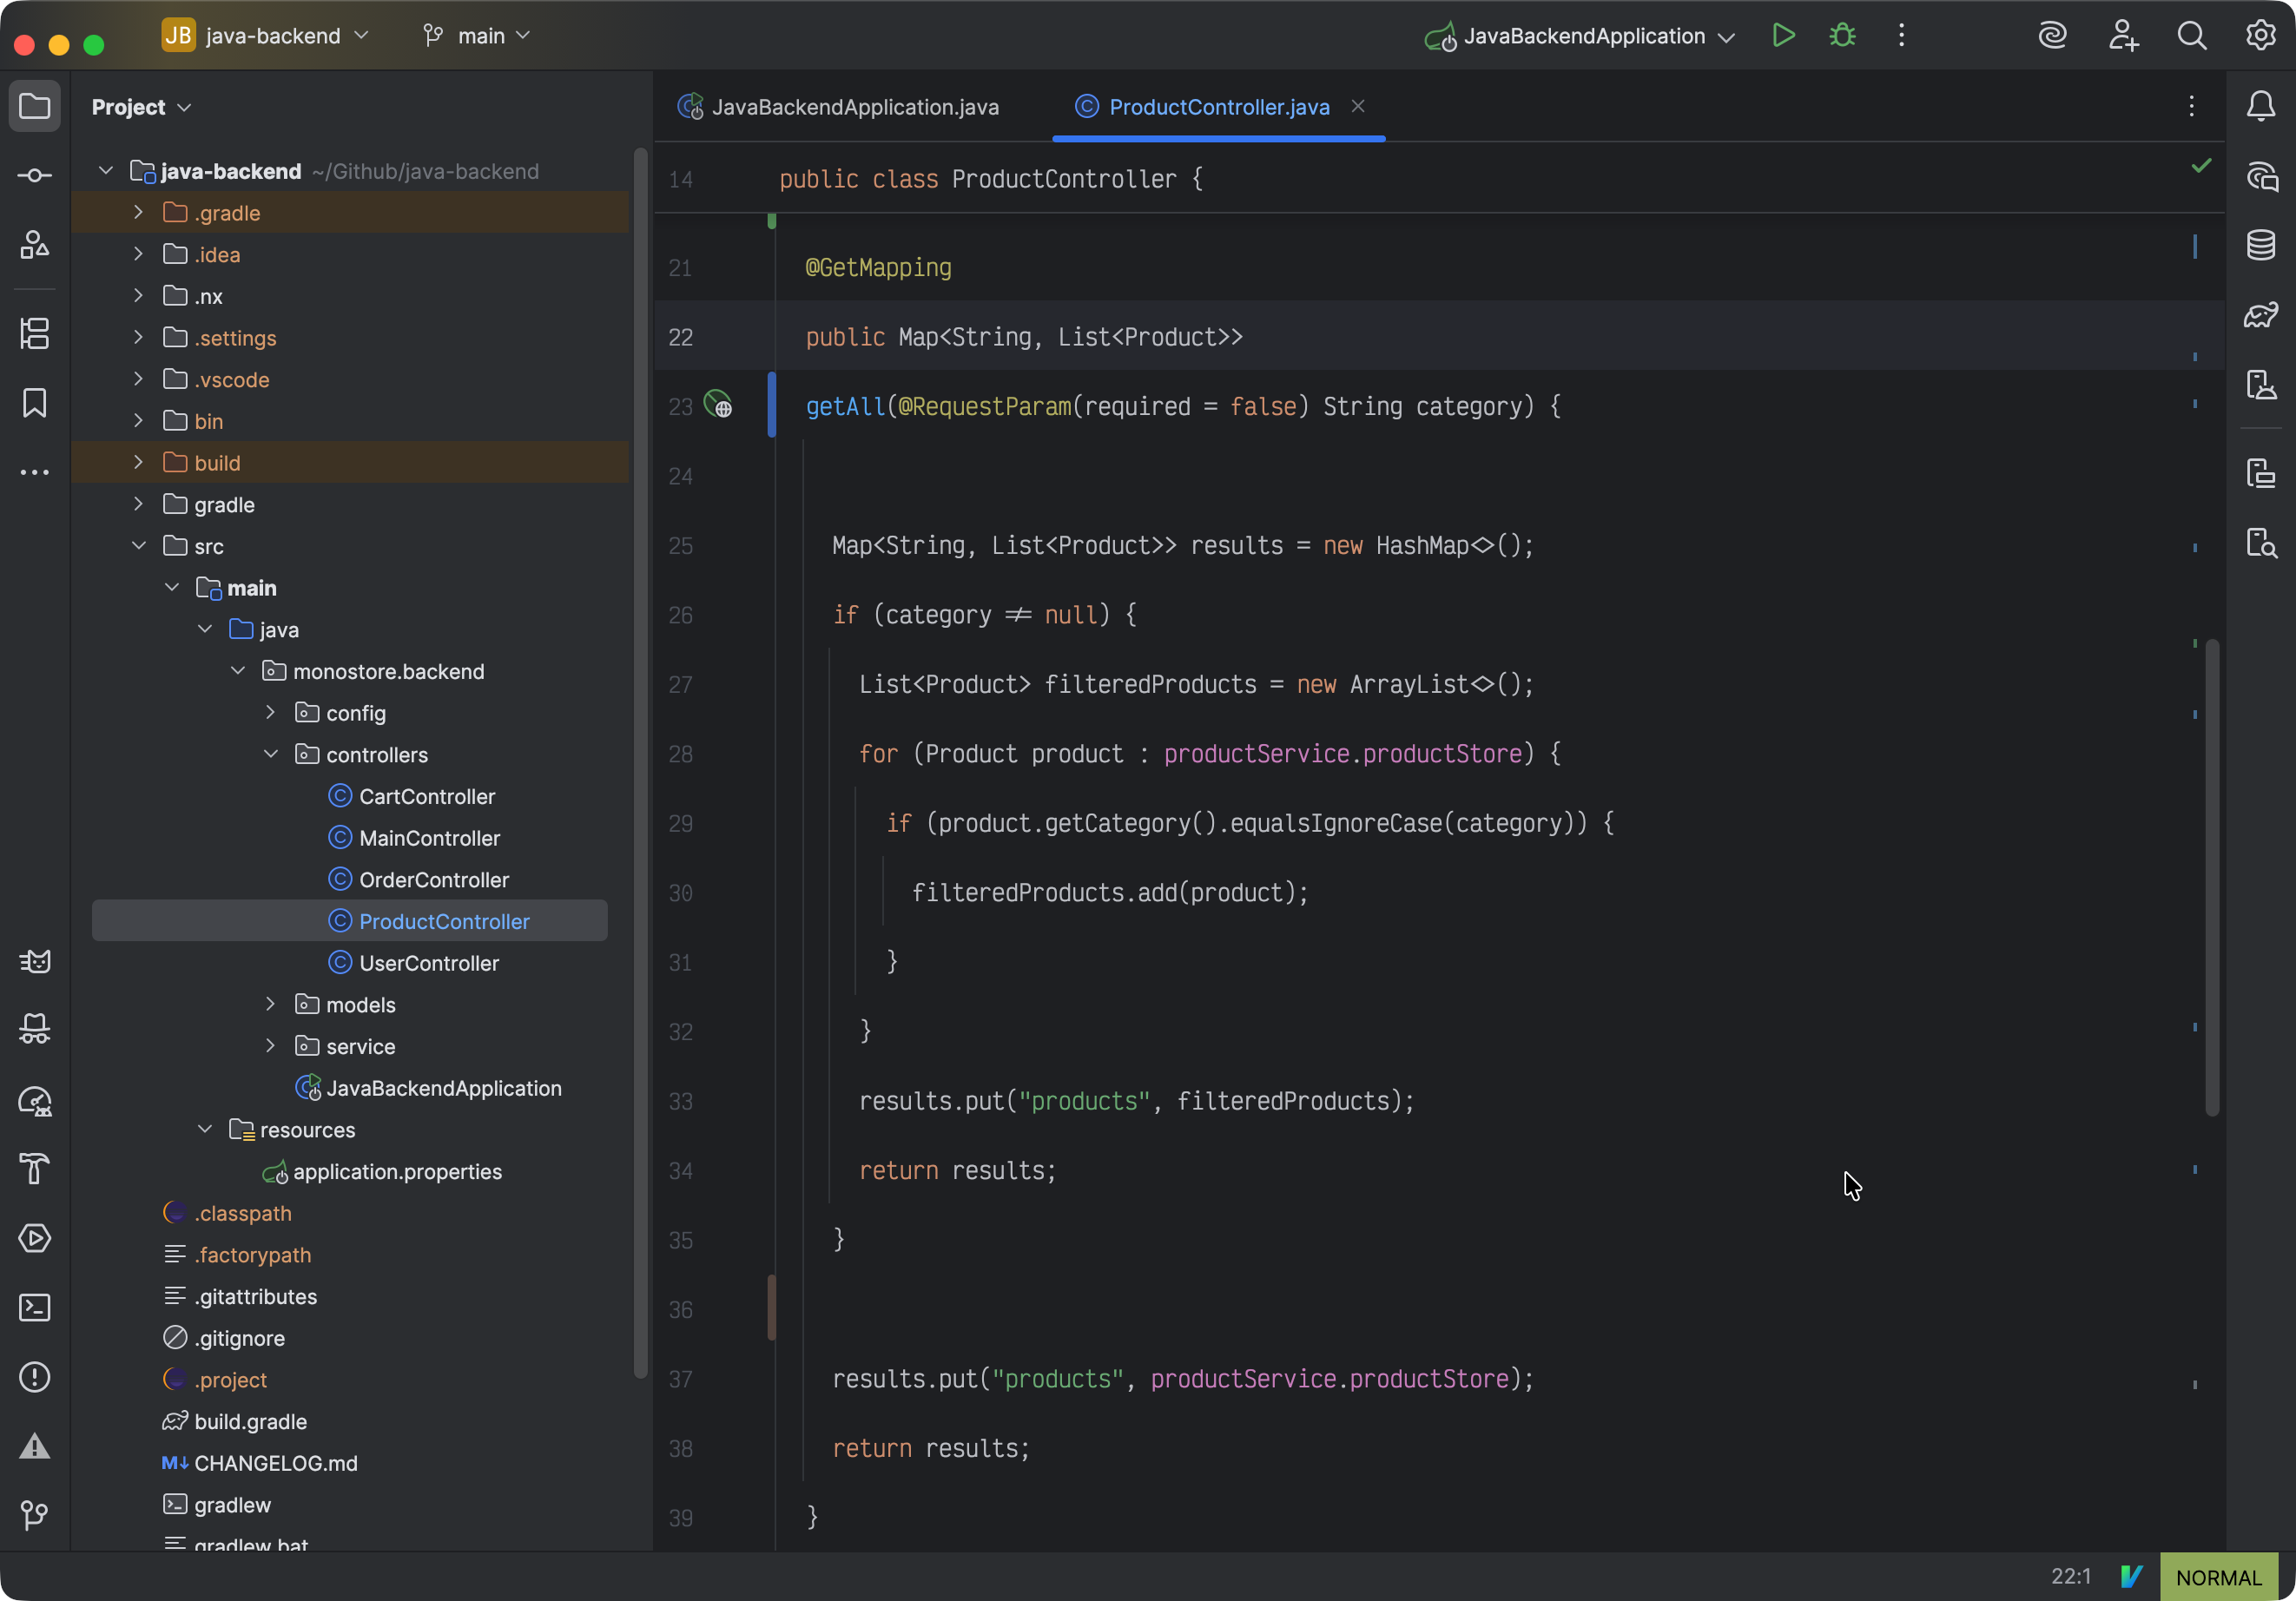This screenshot has width=2296, height=1601.
Task: Collapse the controllers package
Action: point(271,754)
